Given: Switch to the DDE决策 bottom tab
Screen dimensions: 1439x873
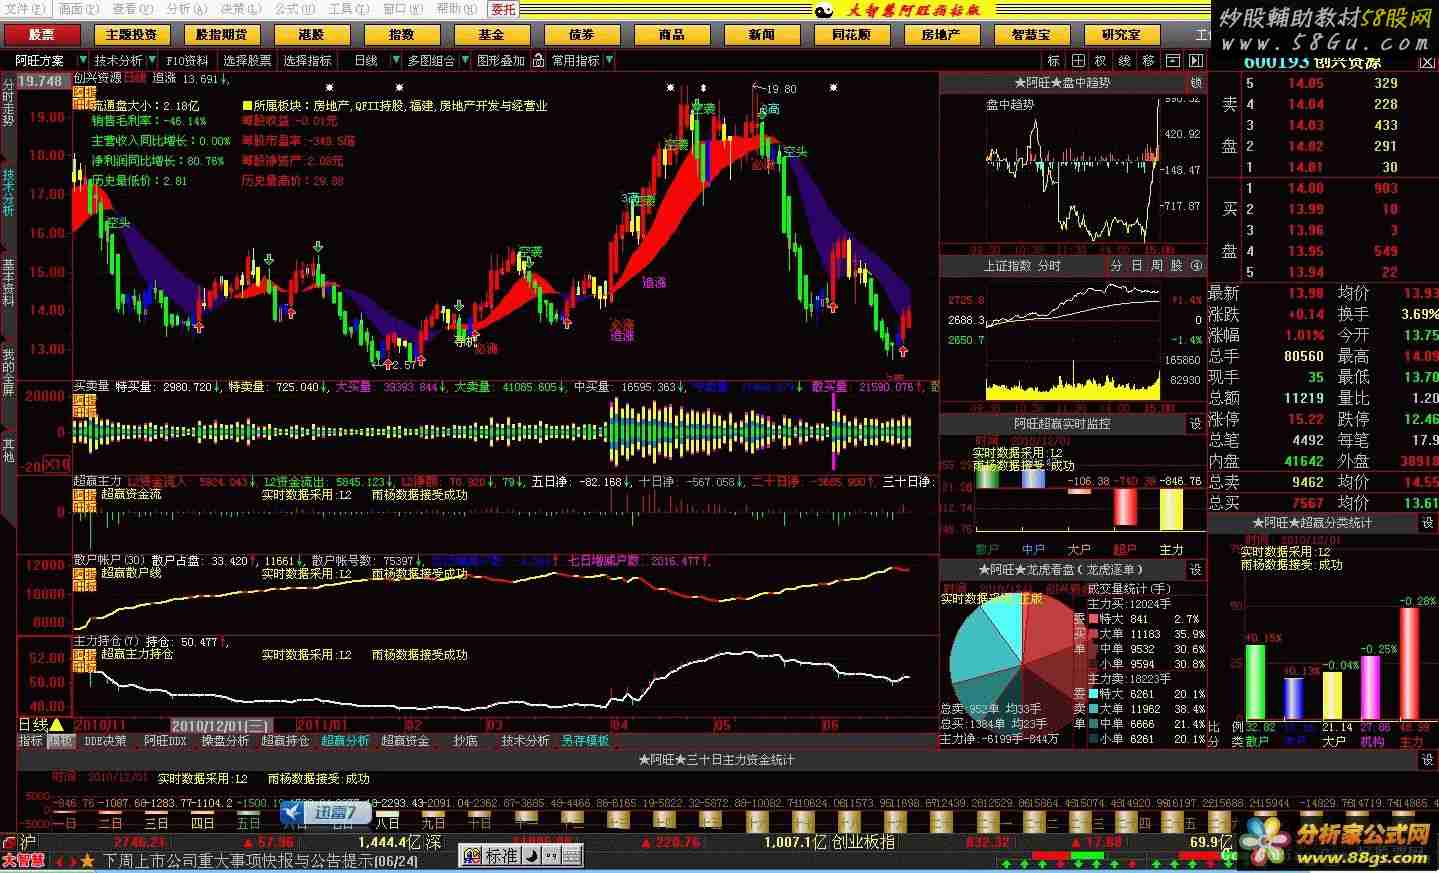Looking at the screenshot, I should [105, 741].
